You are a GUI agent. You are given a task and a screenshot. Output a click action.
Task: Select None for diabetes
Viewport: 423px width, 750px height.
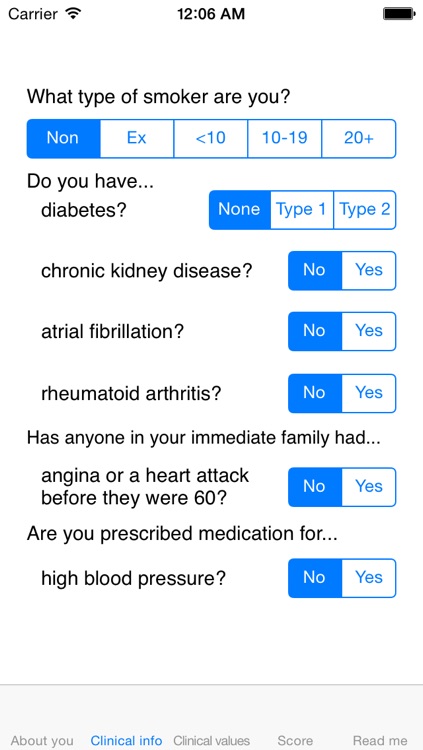pyautogui.click(x=240, y=210)
